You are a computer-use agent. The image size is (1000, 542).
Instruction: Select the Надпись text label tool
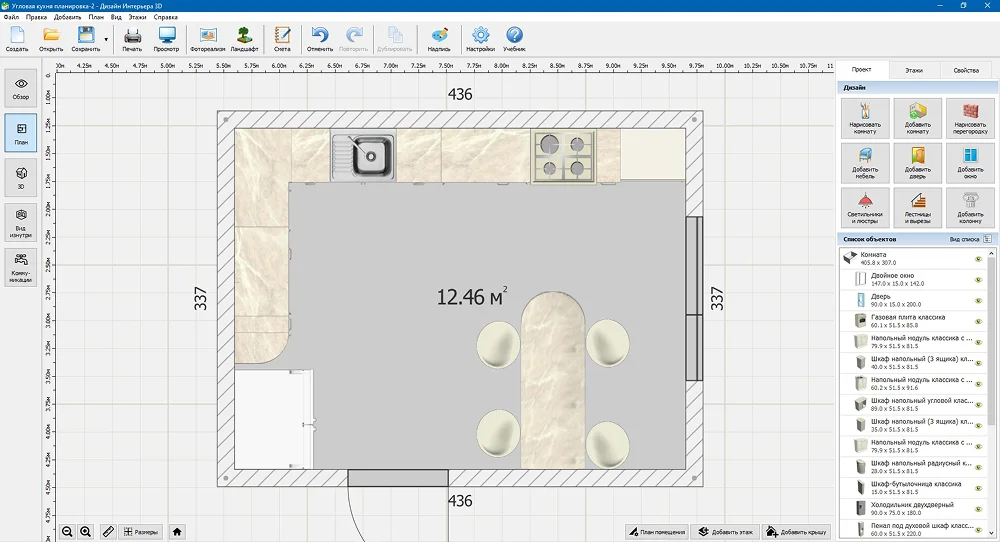[438, 38]
